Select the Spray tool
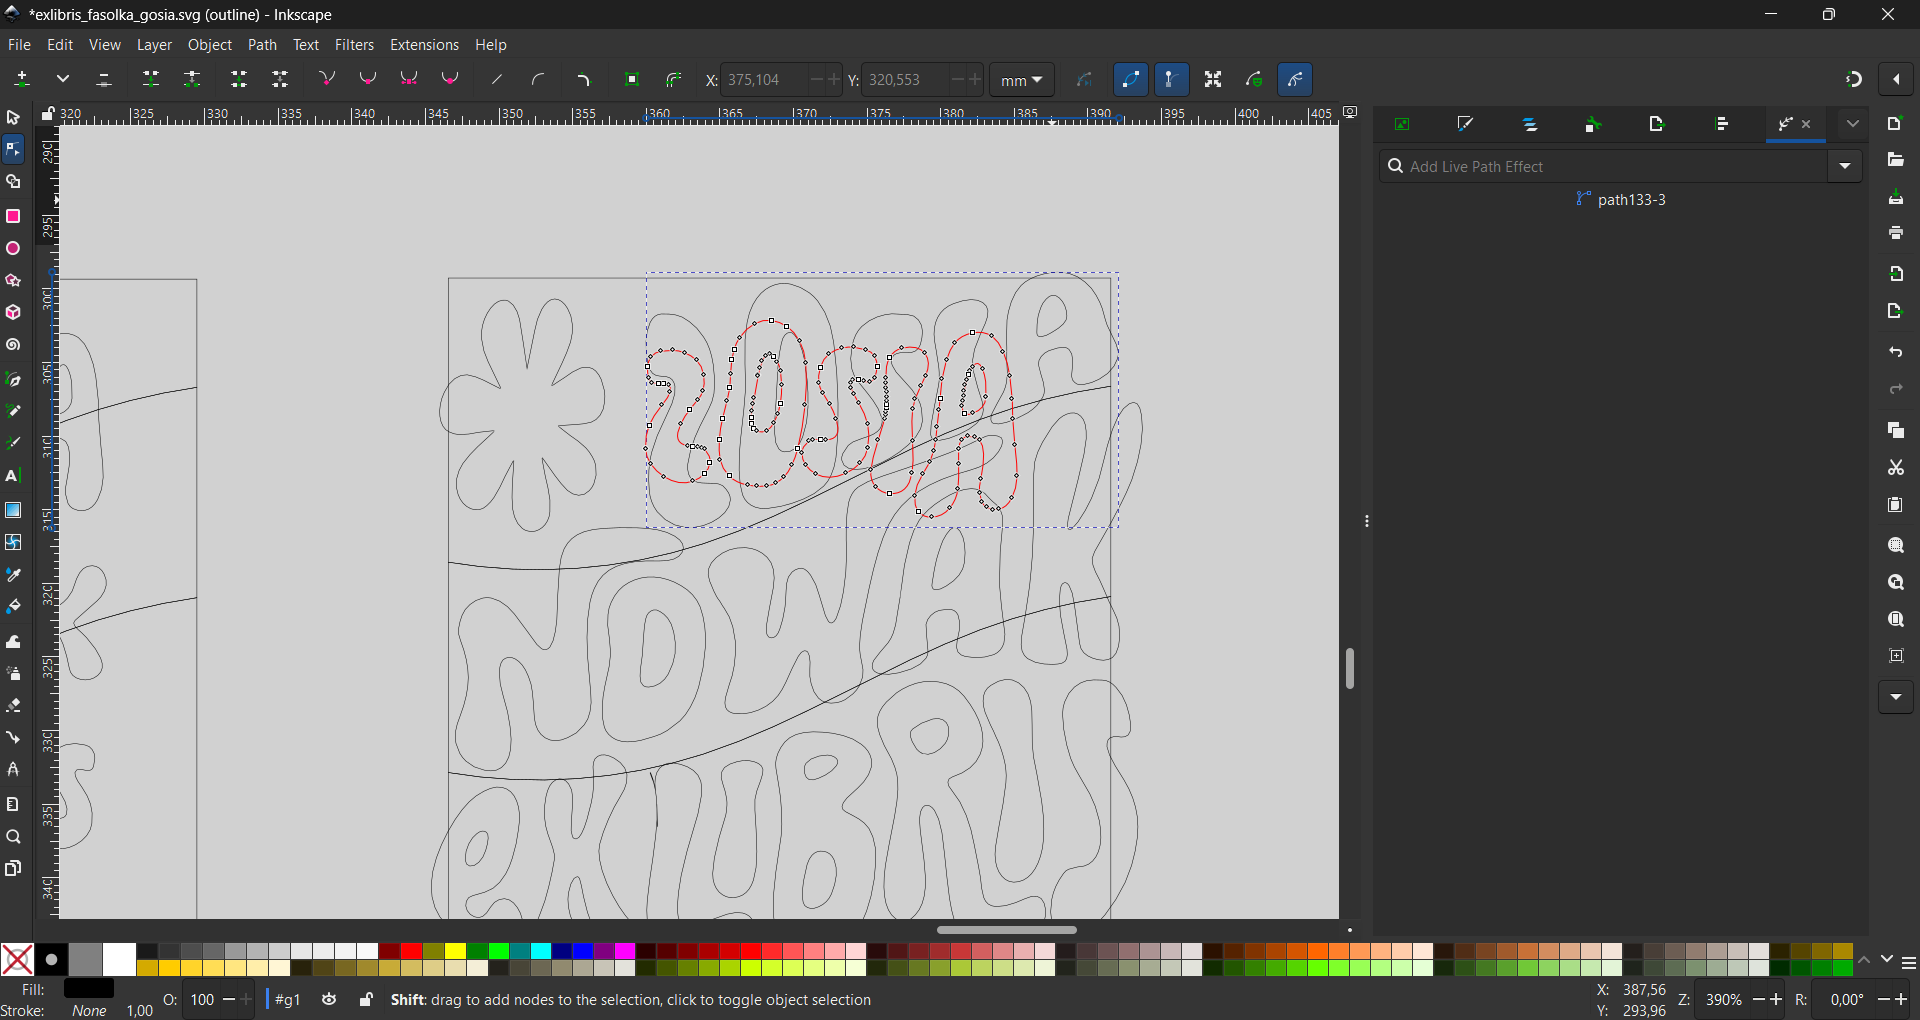This screenshot has height=1020, width=1920. click(x=13, y=673)
